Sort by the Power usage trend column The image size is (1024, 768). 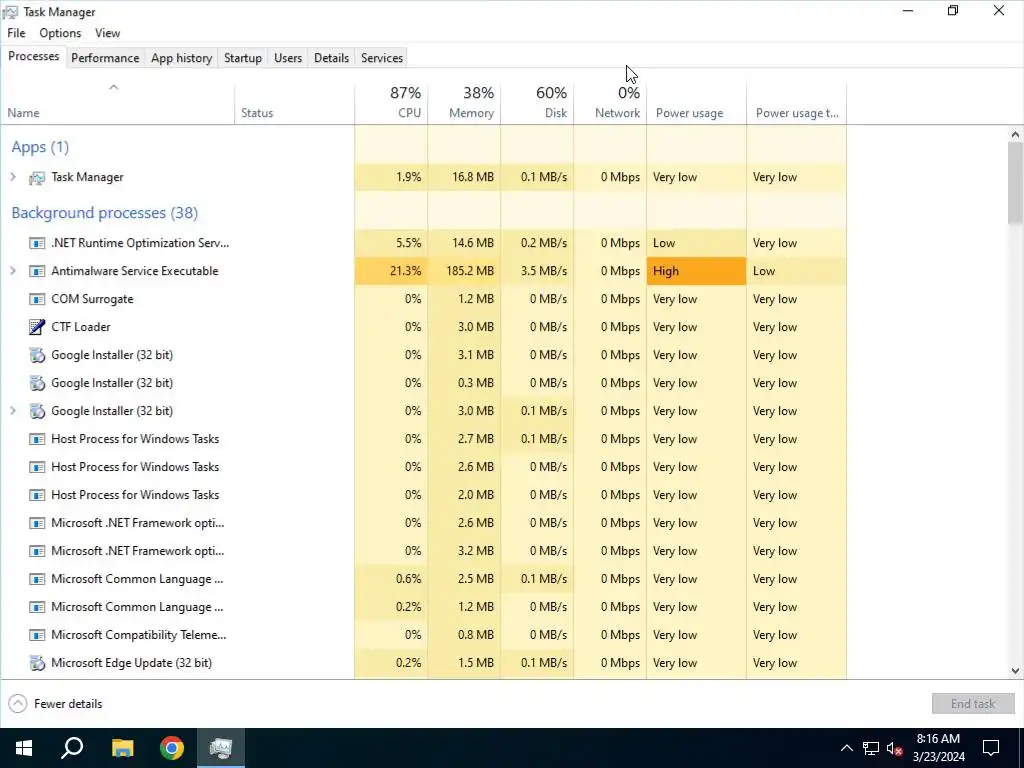click(x=797, y=104)
